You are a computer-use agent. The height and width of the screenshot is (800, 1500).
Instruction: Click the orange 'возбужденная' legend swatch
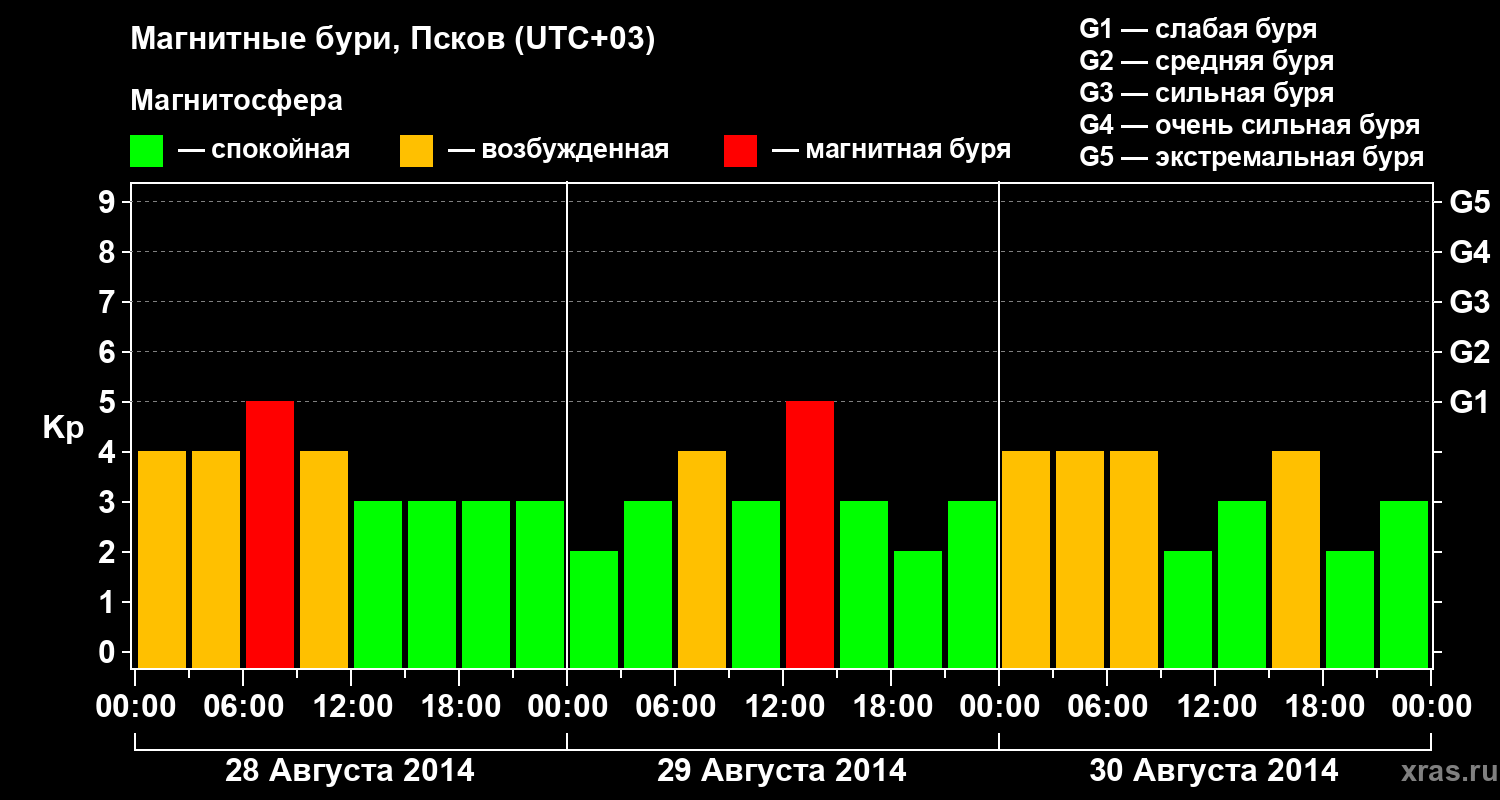(x=416, y=151)
